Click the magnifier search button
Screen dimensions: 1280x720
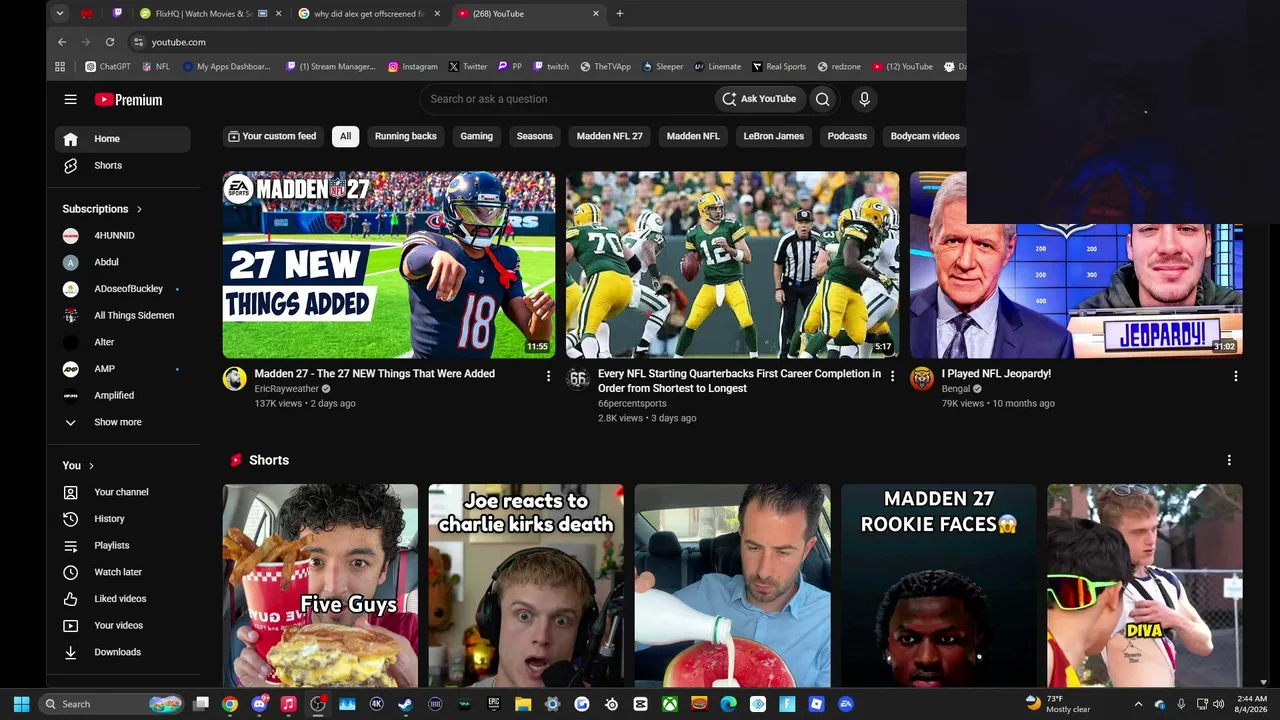point(822,99)
